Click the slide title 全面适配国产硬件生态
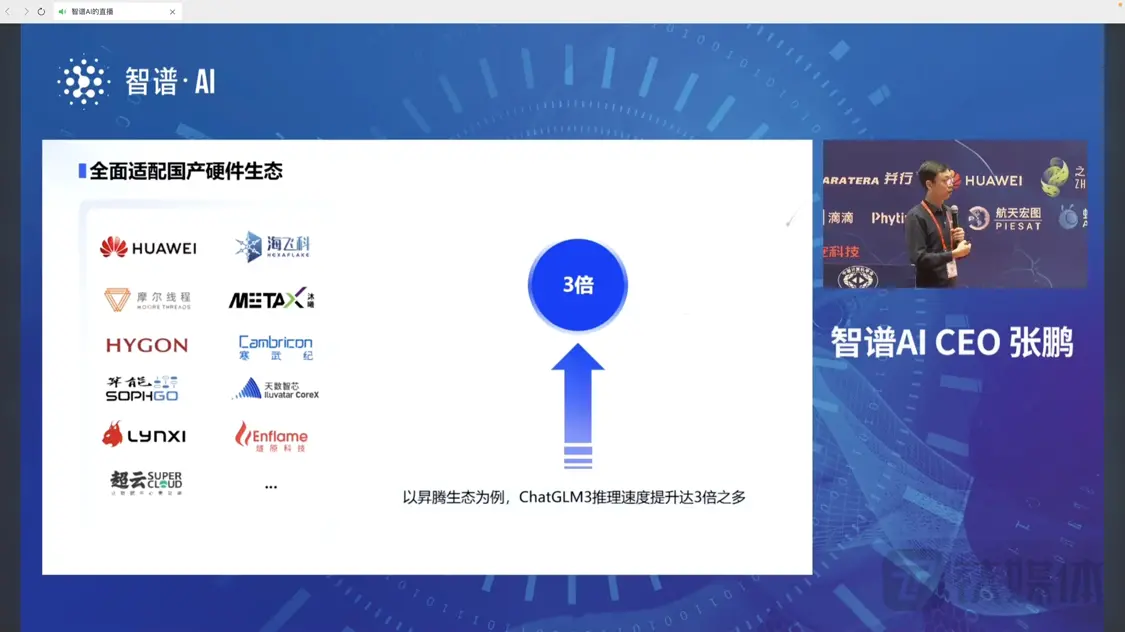The image size is (1125, 632). (186, 171)
